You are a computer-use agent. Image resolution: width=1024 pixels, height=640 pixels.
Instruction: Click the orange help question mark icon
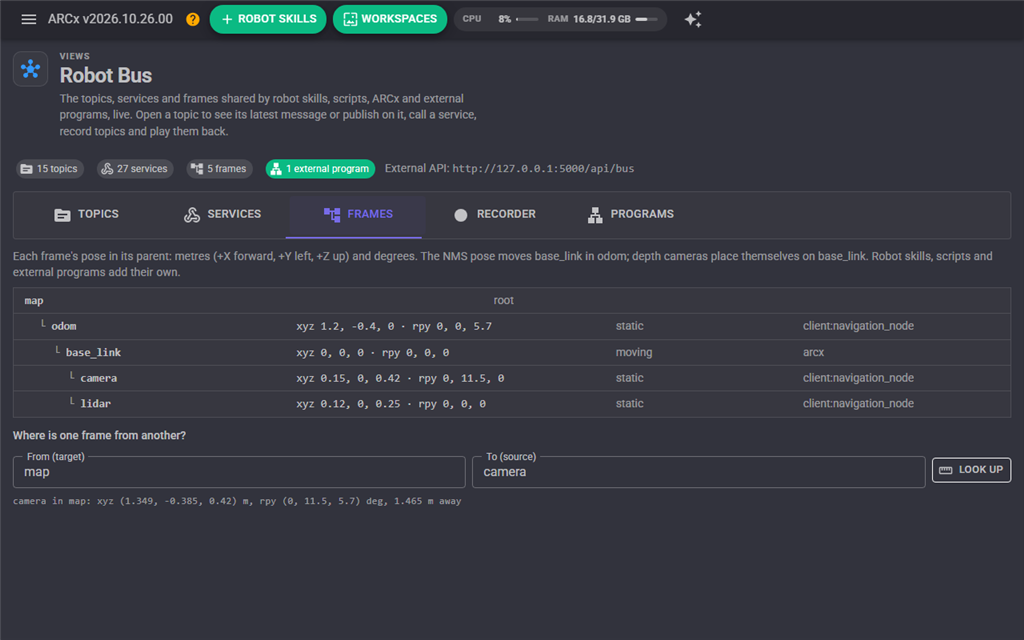(193, 19)
